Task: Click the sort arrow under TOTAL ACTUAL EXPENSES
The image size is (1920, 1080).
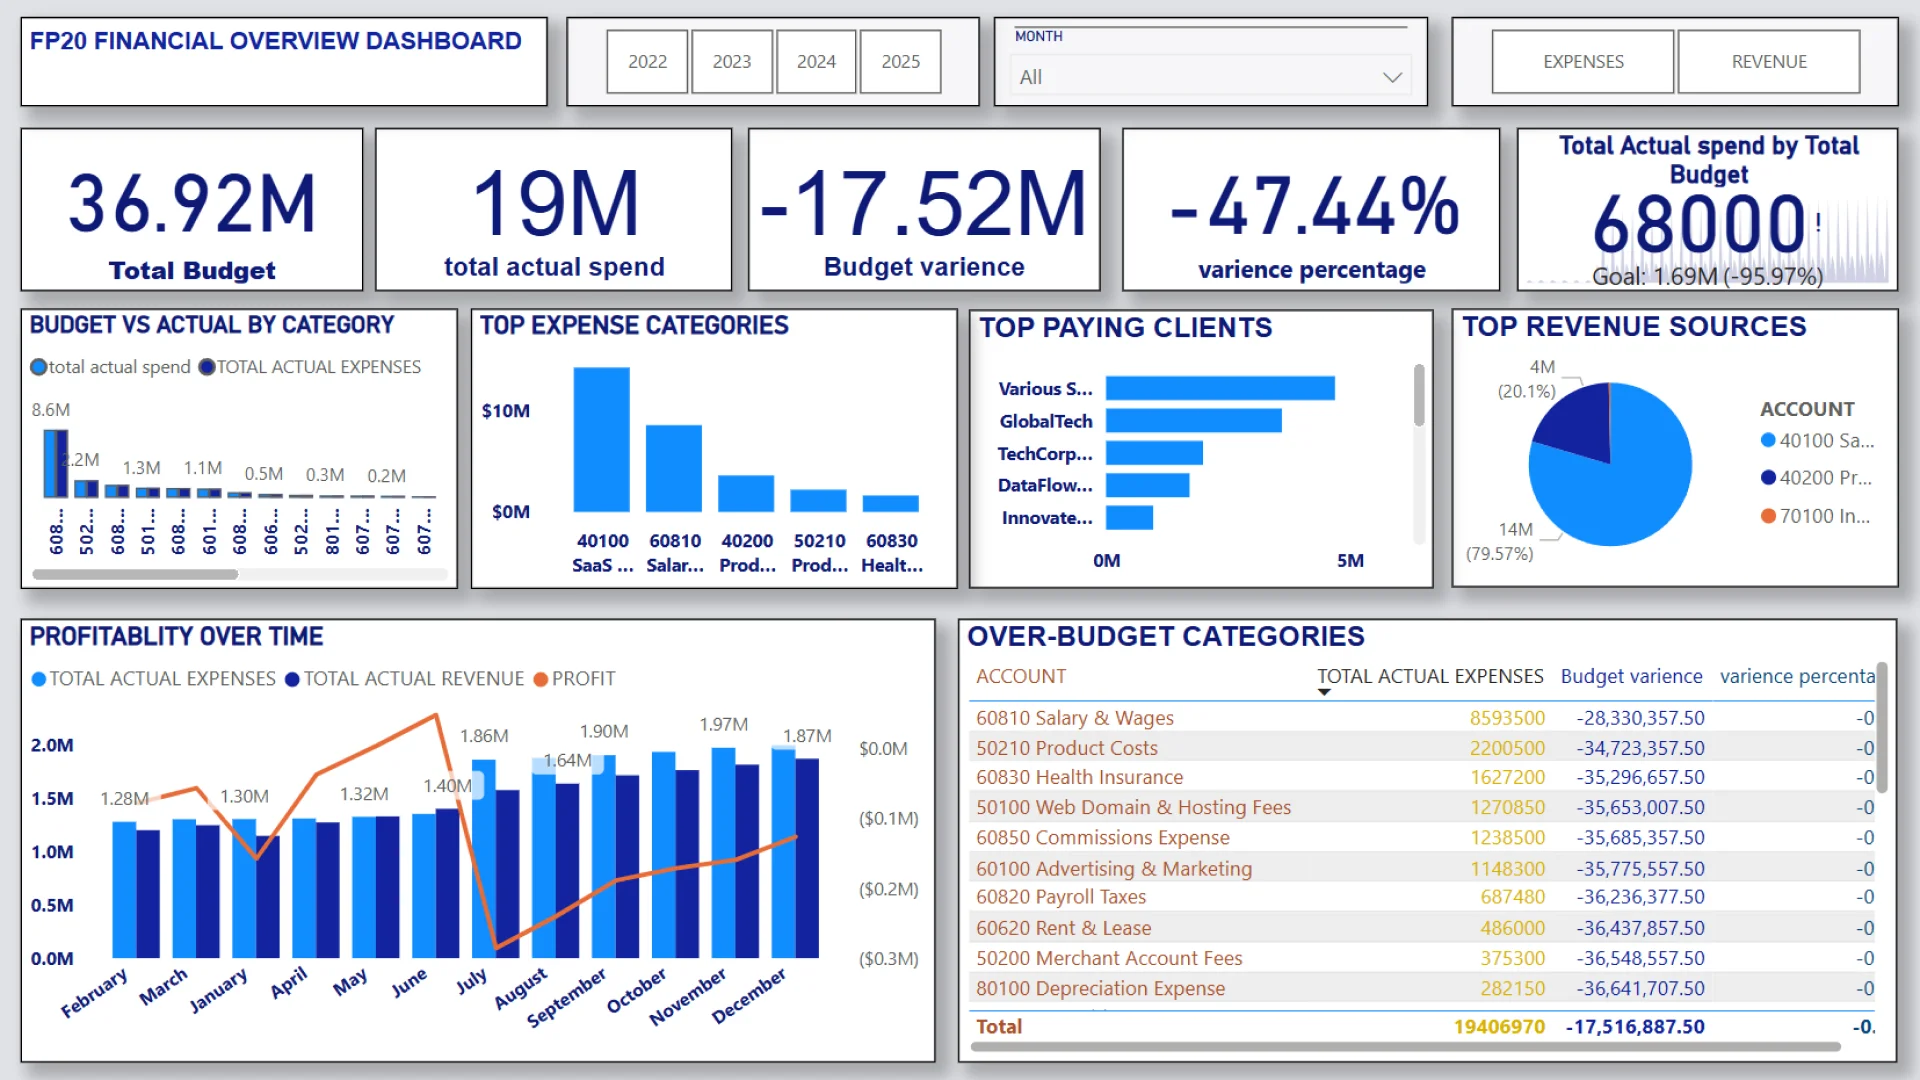Action: [1324, 692]
